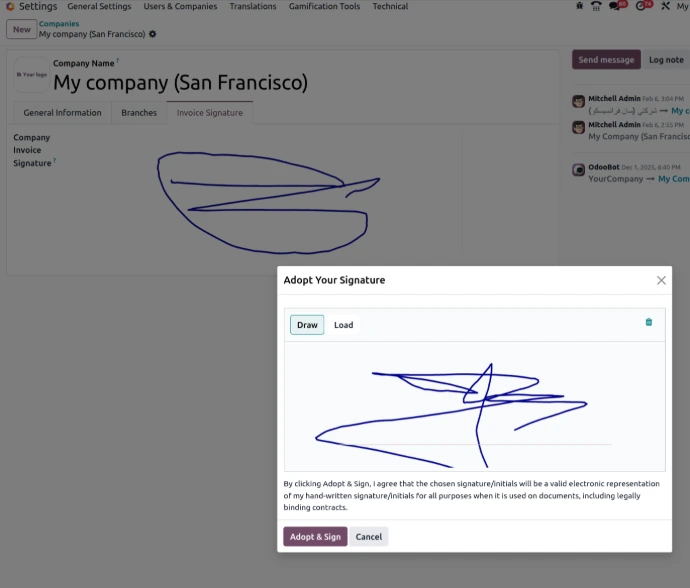Open the VoIP phone icon
The height and width of the screenshot is (588, 690).
[596, 6]
